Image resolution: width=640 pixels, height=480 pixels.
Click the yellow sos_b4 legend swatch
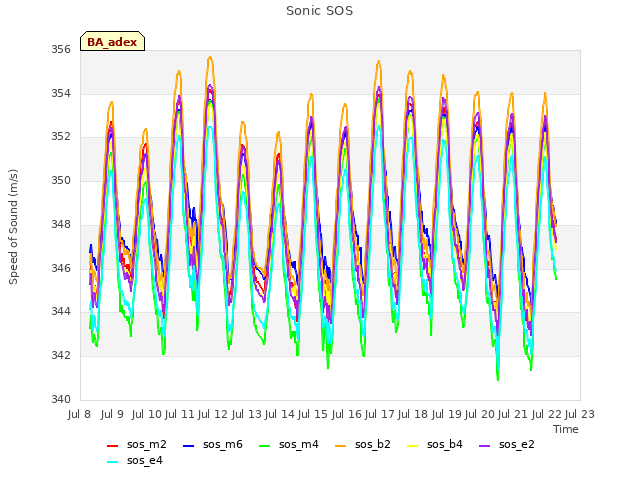pyautogui.click(x=413, y=446)
